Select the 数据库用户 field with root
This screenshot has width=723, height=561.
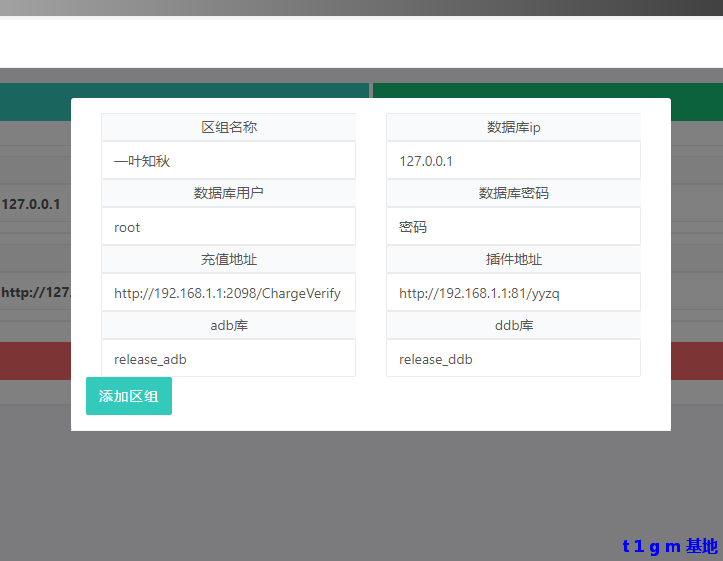coord(228,227)
